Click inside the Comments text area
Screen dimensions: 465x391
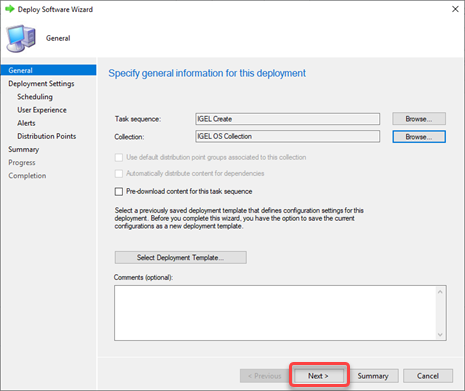[275, 313]
